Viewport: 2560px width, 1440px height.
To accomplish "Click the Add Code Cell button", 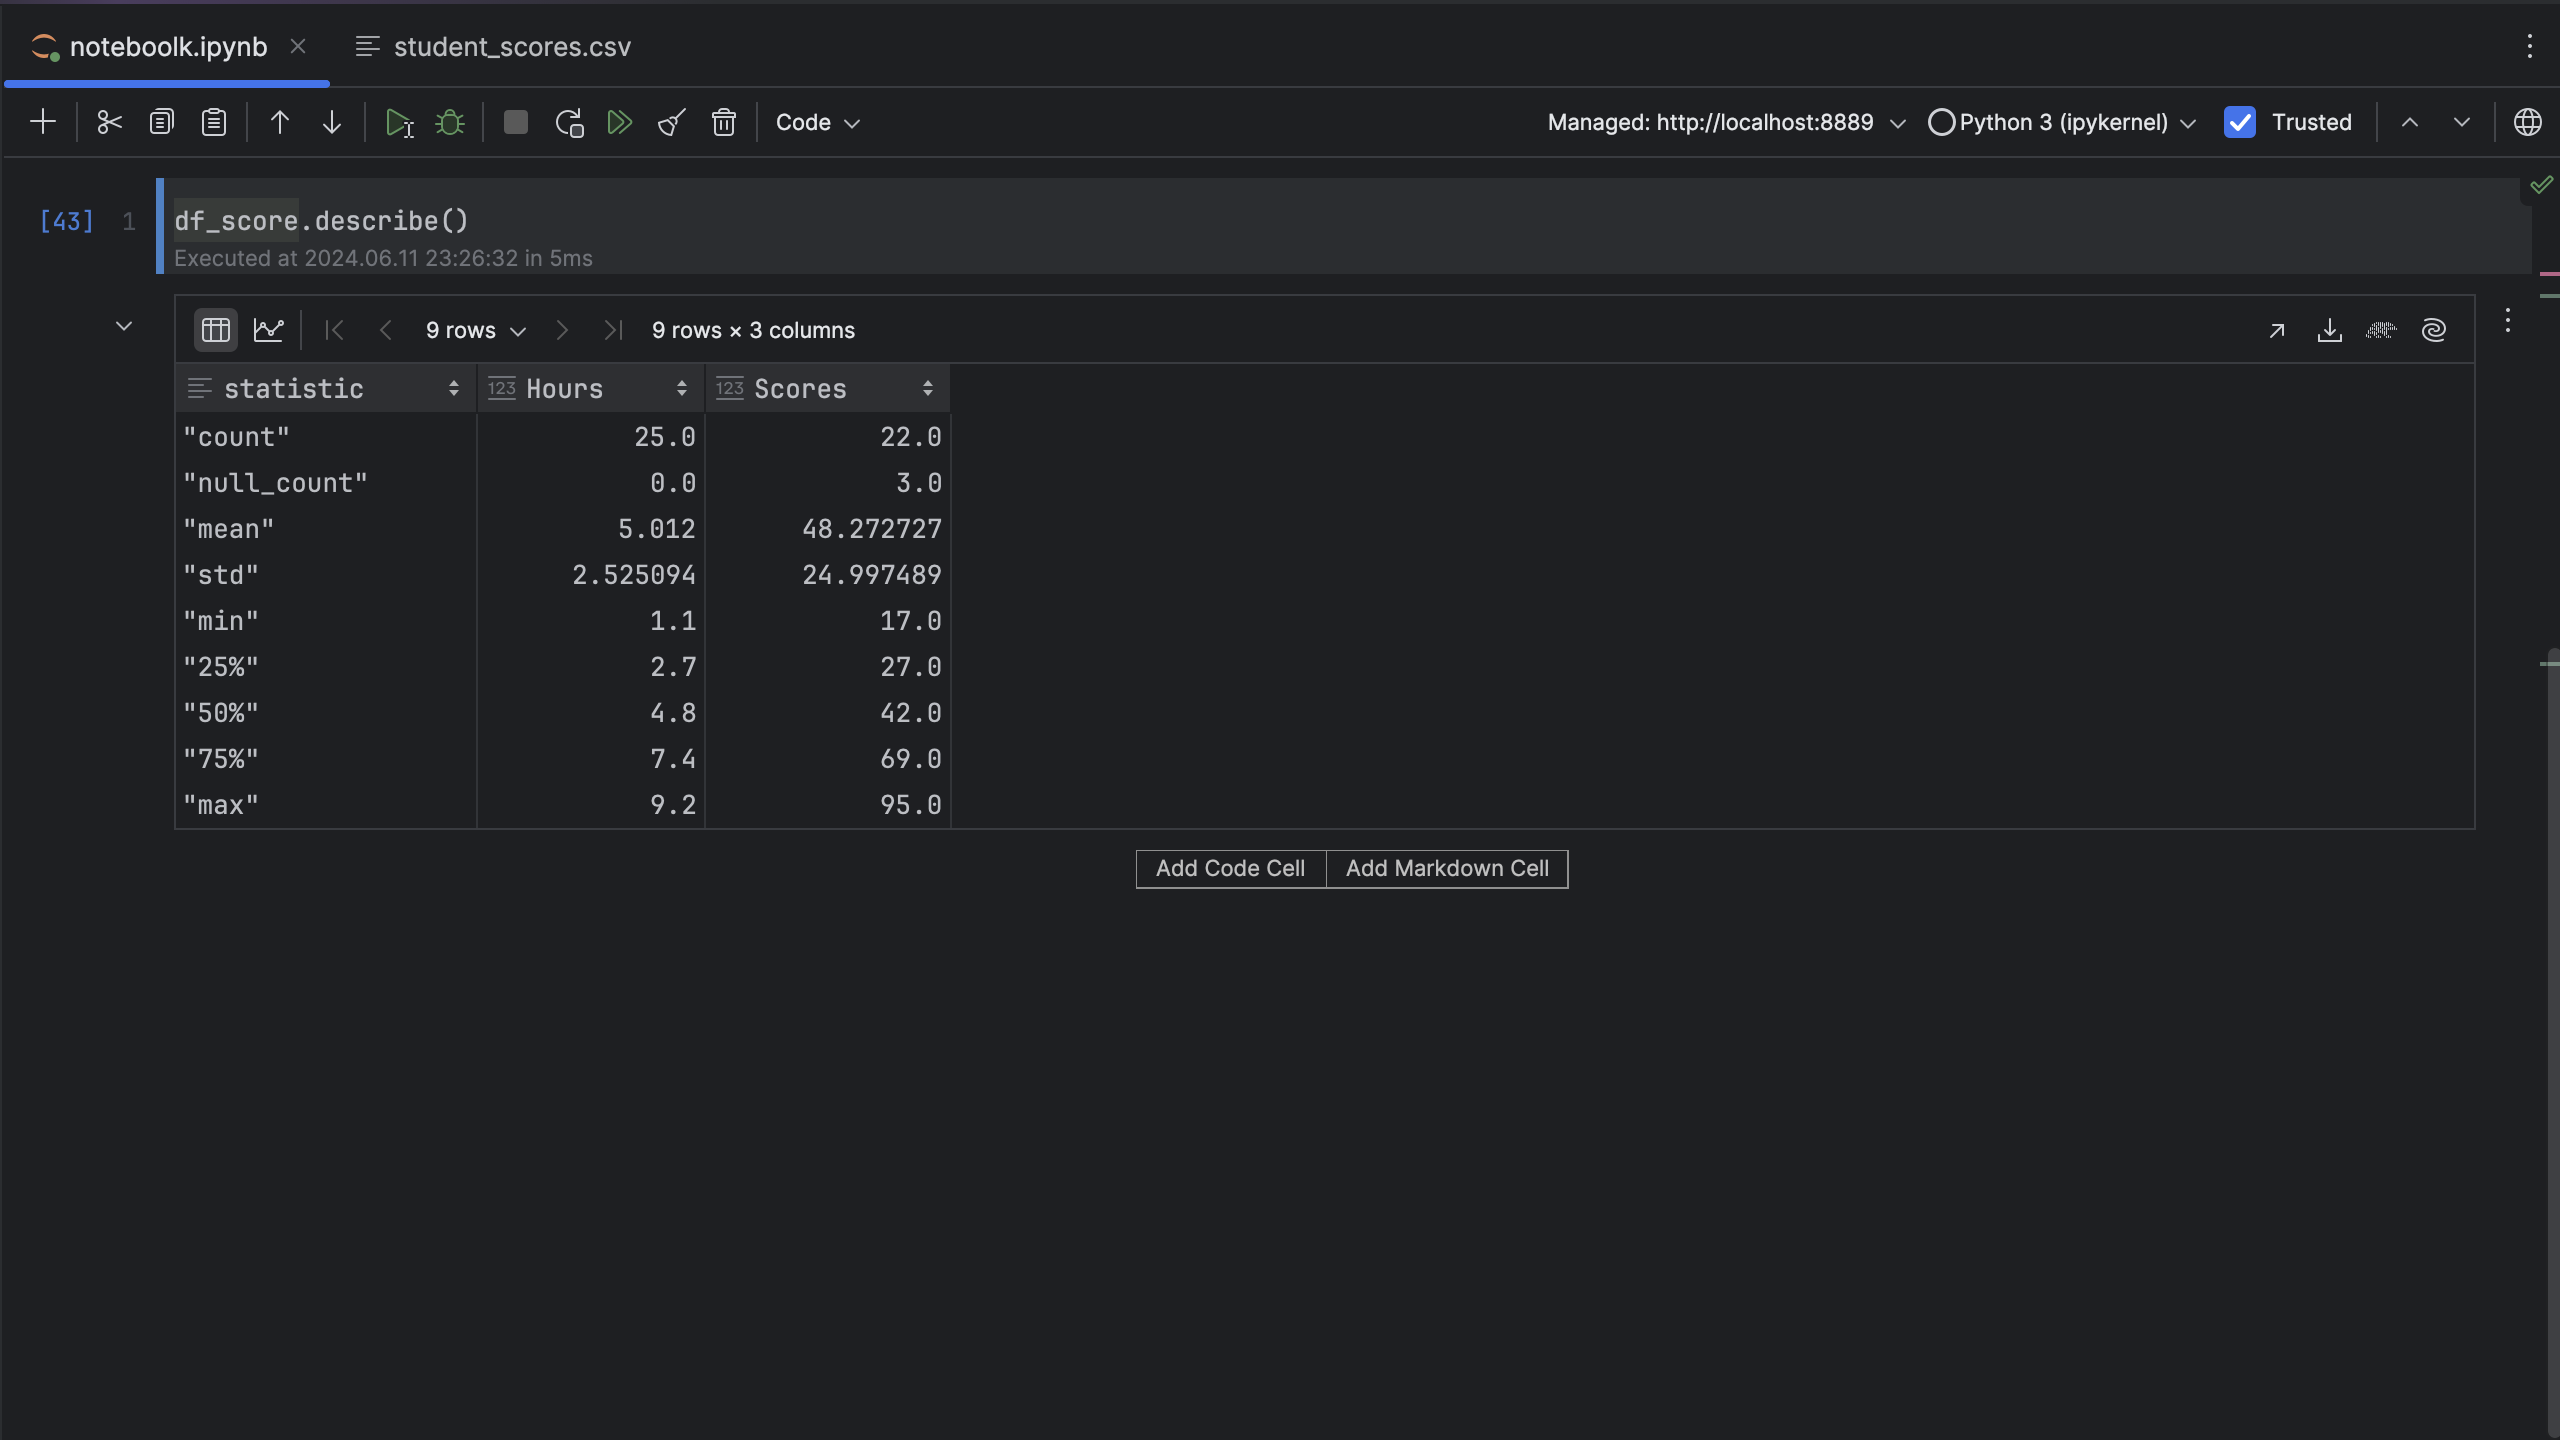I will click(1231, 869).
